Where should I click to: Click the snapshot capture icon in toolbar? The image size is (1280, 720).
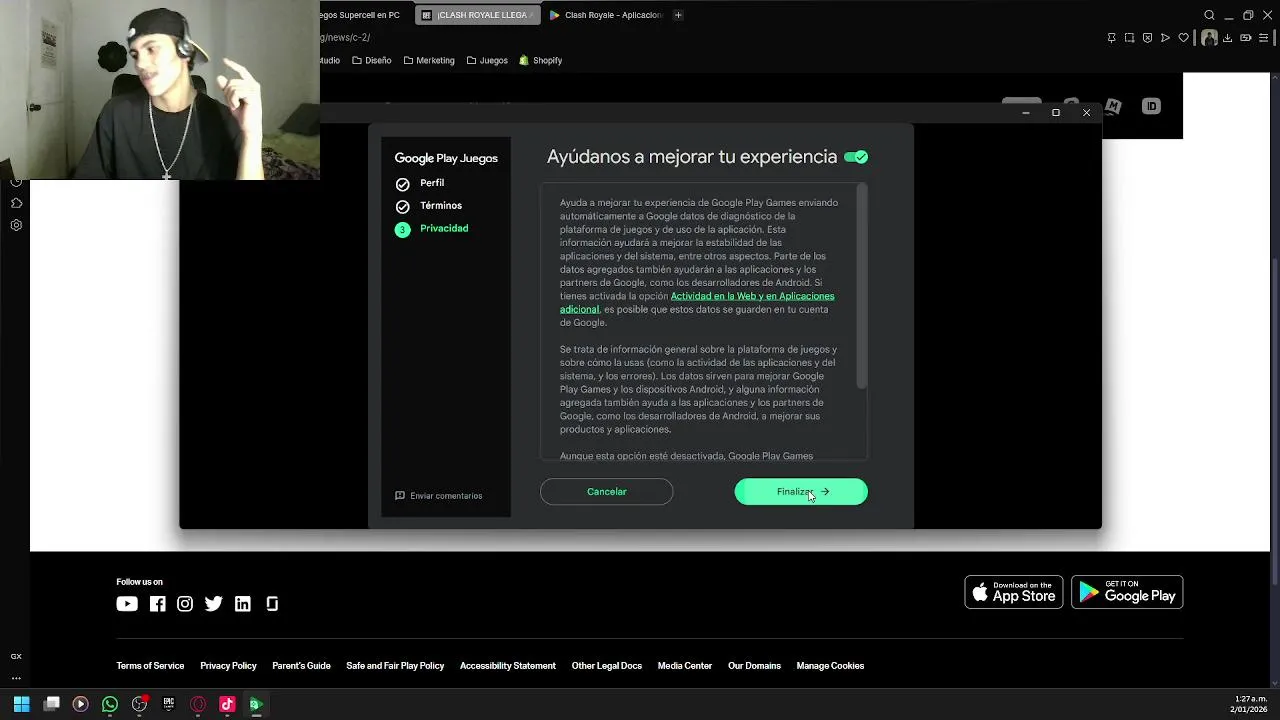click(x=1129, y=38)
